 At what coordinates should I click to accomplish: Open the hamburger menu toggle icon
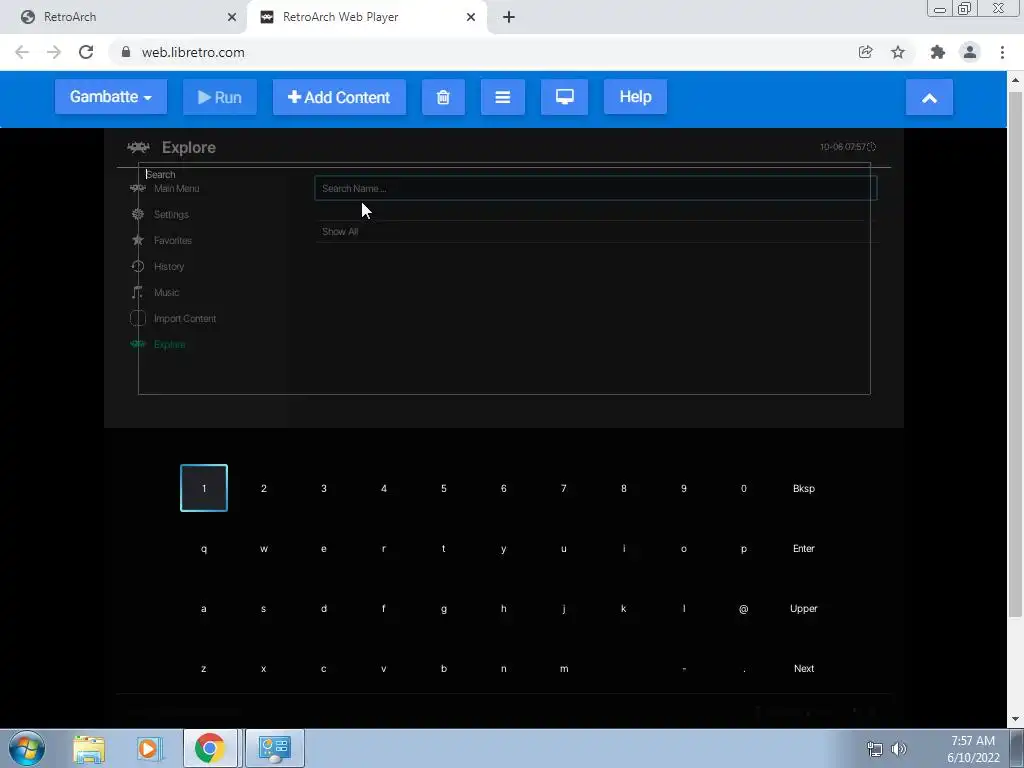pos(503,97)
